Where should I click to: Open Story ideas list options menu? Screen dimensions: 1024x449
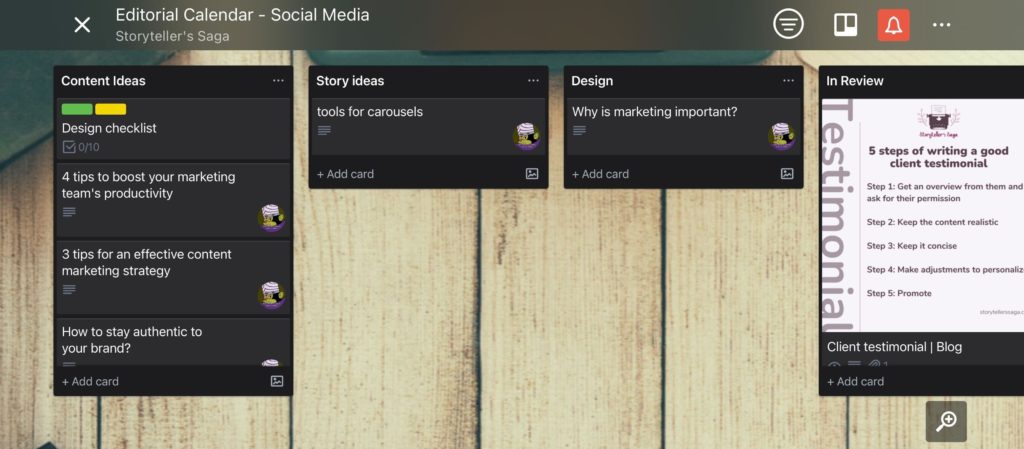pos(533,81)
